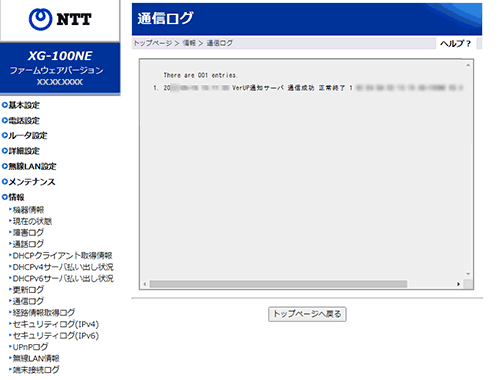View the 障害ログ page
The width and height of the screenshot is (500, 380).
(28, 233)
